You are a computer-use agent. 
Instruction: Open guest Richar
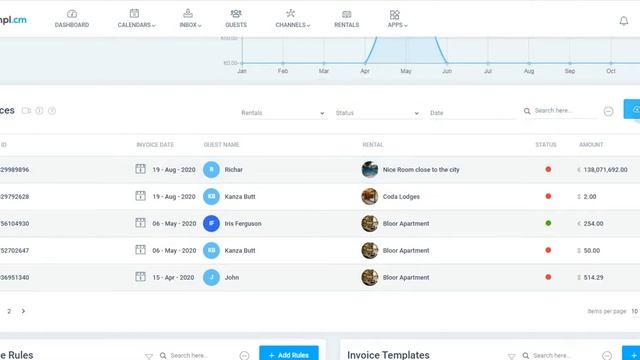coord(233,169)
